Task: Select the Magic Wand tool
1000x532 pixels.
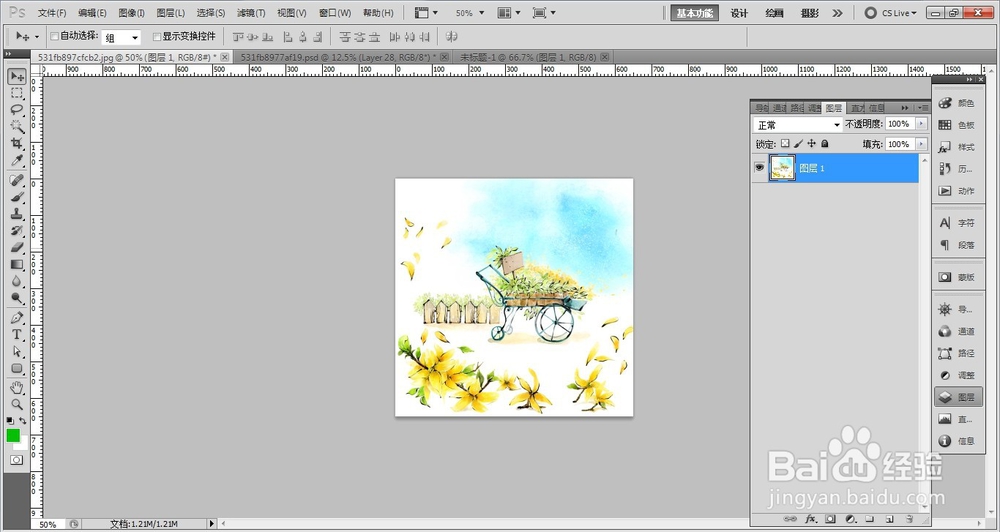Action: [x=17, y=126]
